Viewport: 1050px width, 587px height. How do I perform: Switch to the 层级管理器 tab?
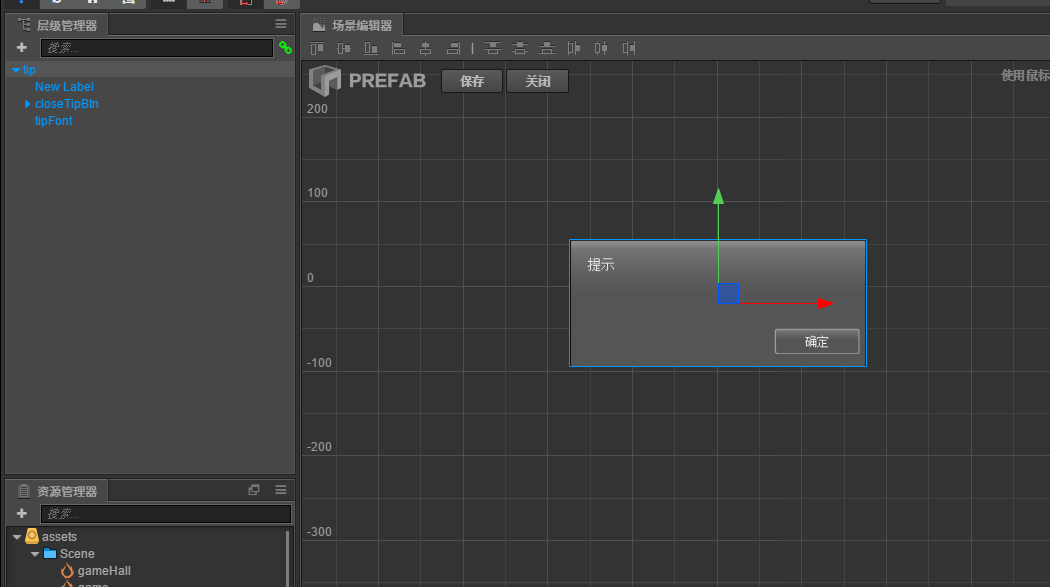click(x=58, y=25)
